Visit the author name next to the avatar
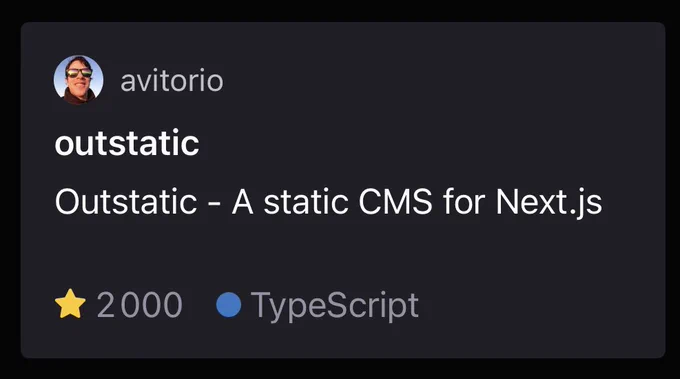Image resolution: width=680 pixels, height=379 pixels. click(172, 81)
